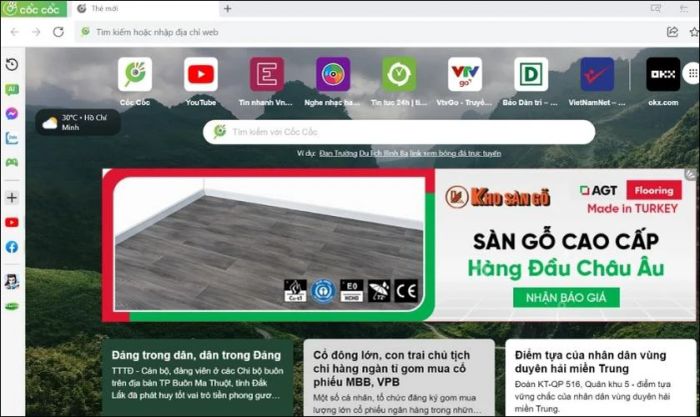Click the 'NHẬN BÁO GIÁ' ad button
700x417 pixels.
coord(566,298)
